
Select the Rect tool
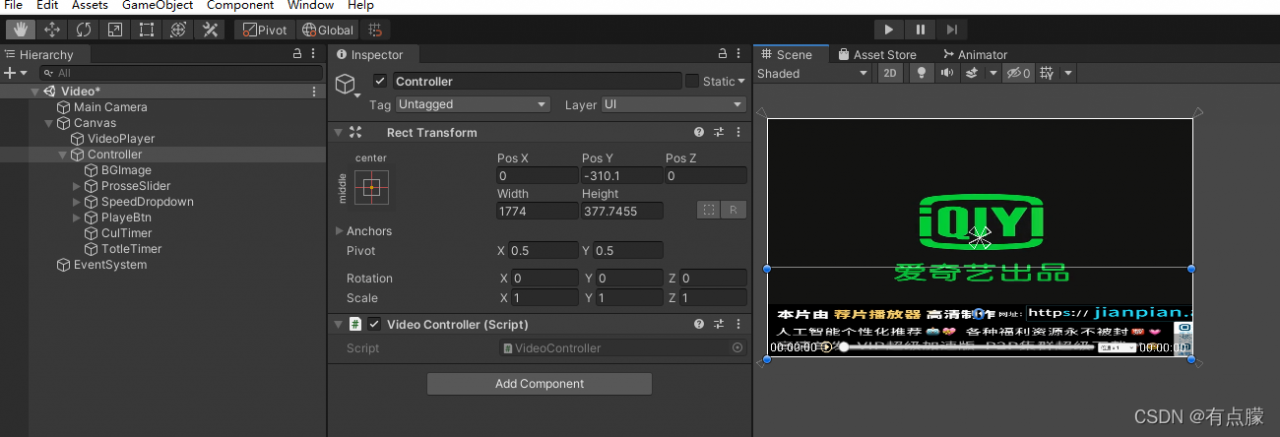point(147,30)
